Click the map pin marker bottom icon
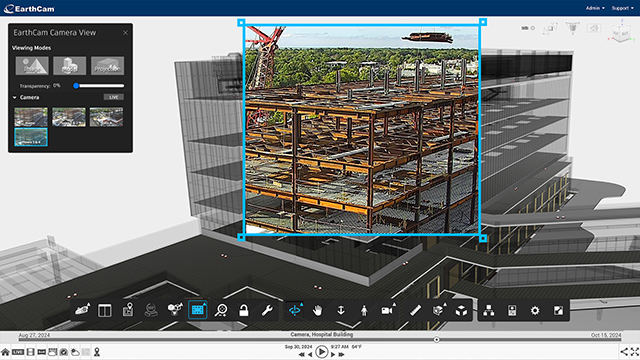The width and height of the screenshot is (640, 360). click(97, 352)
